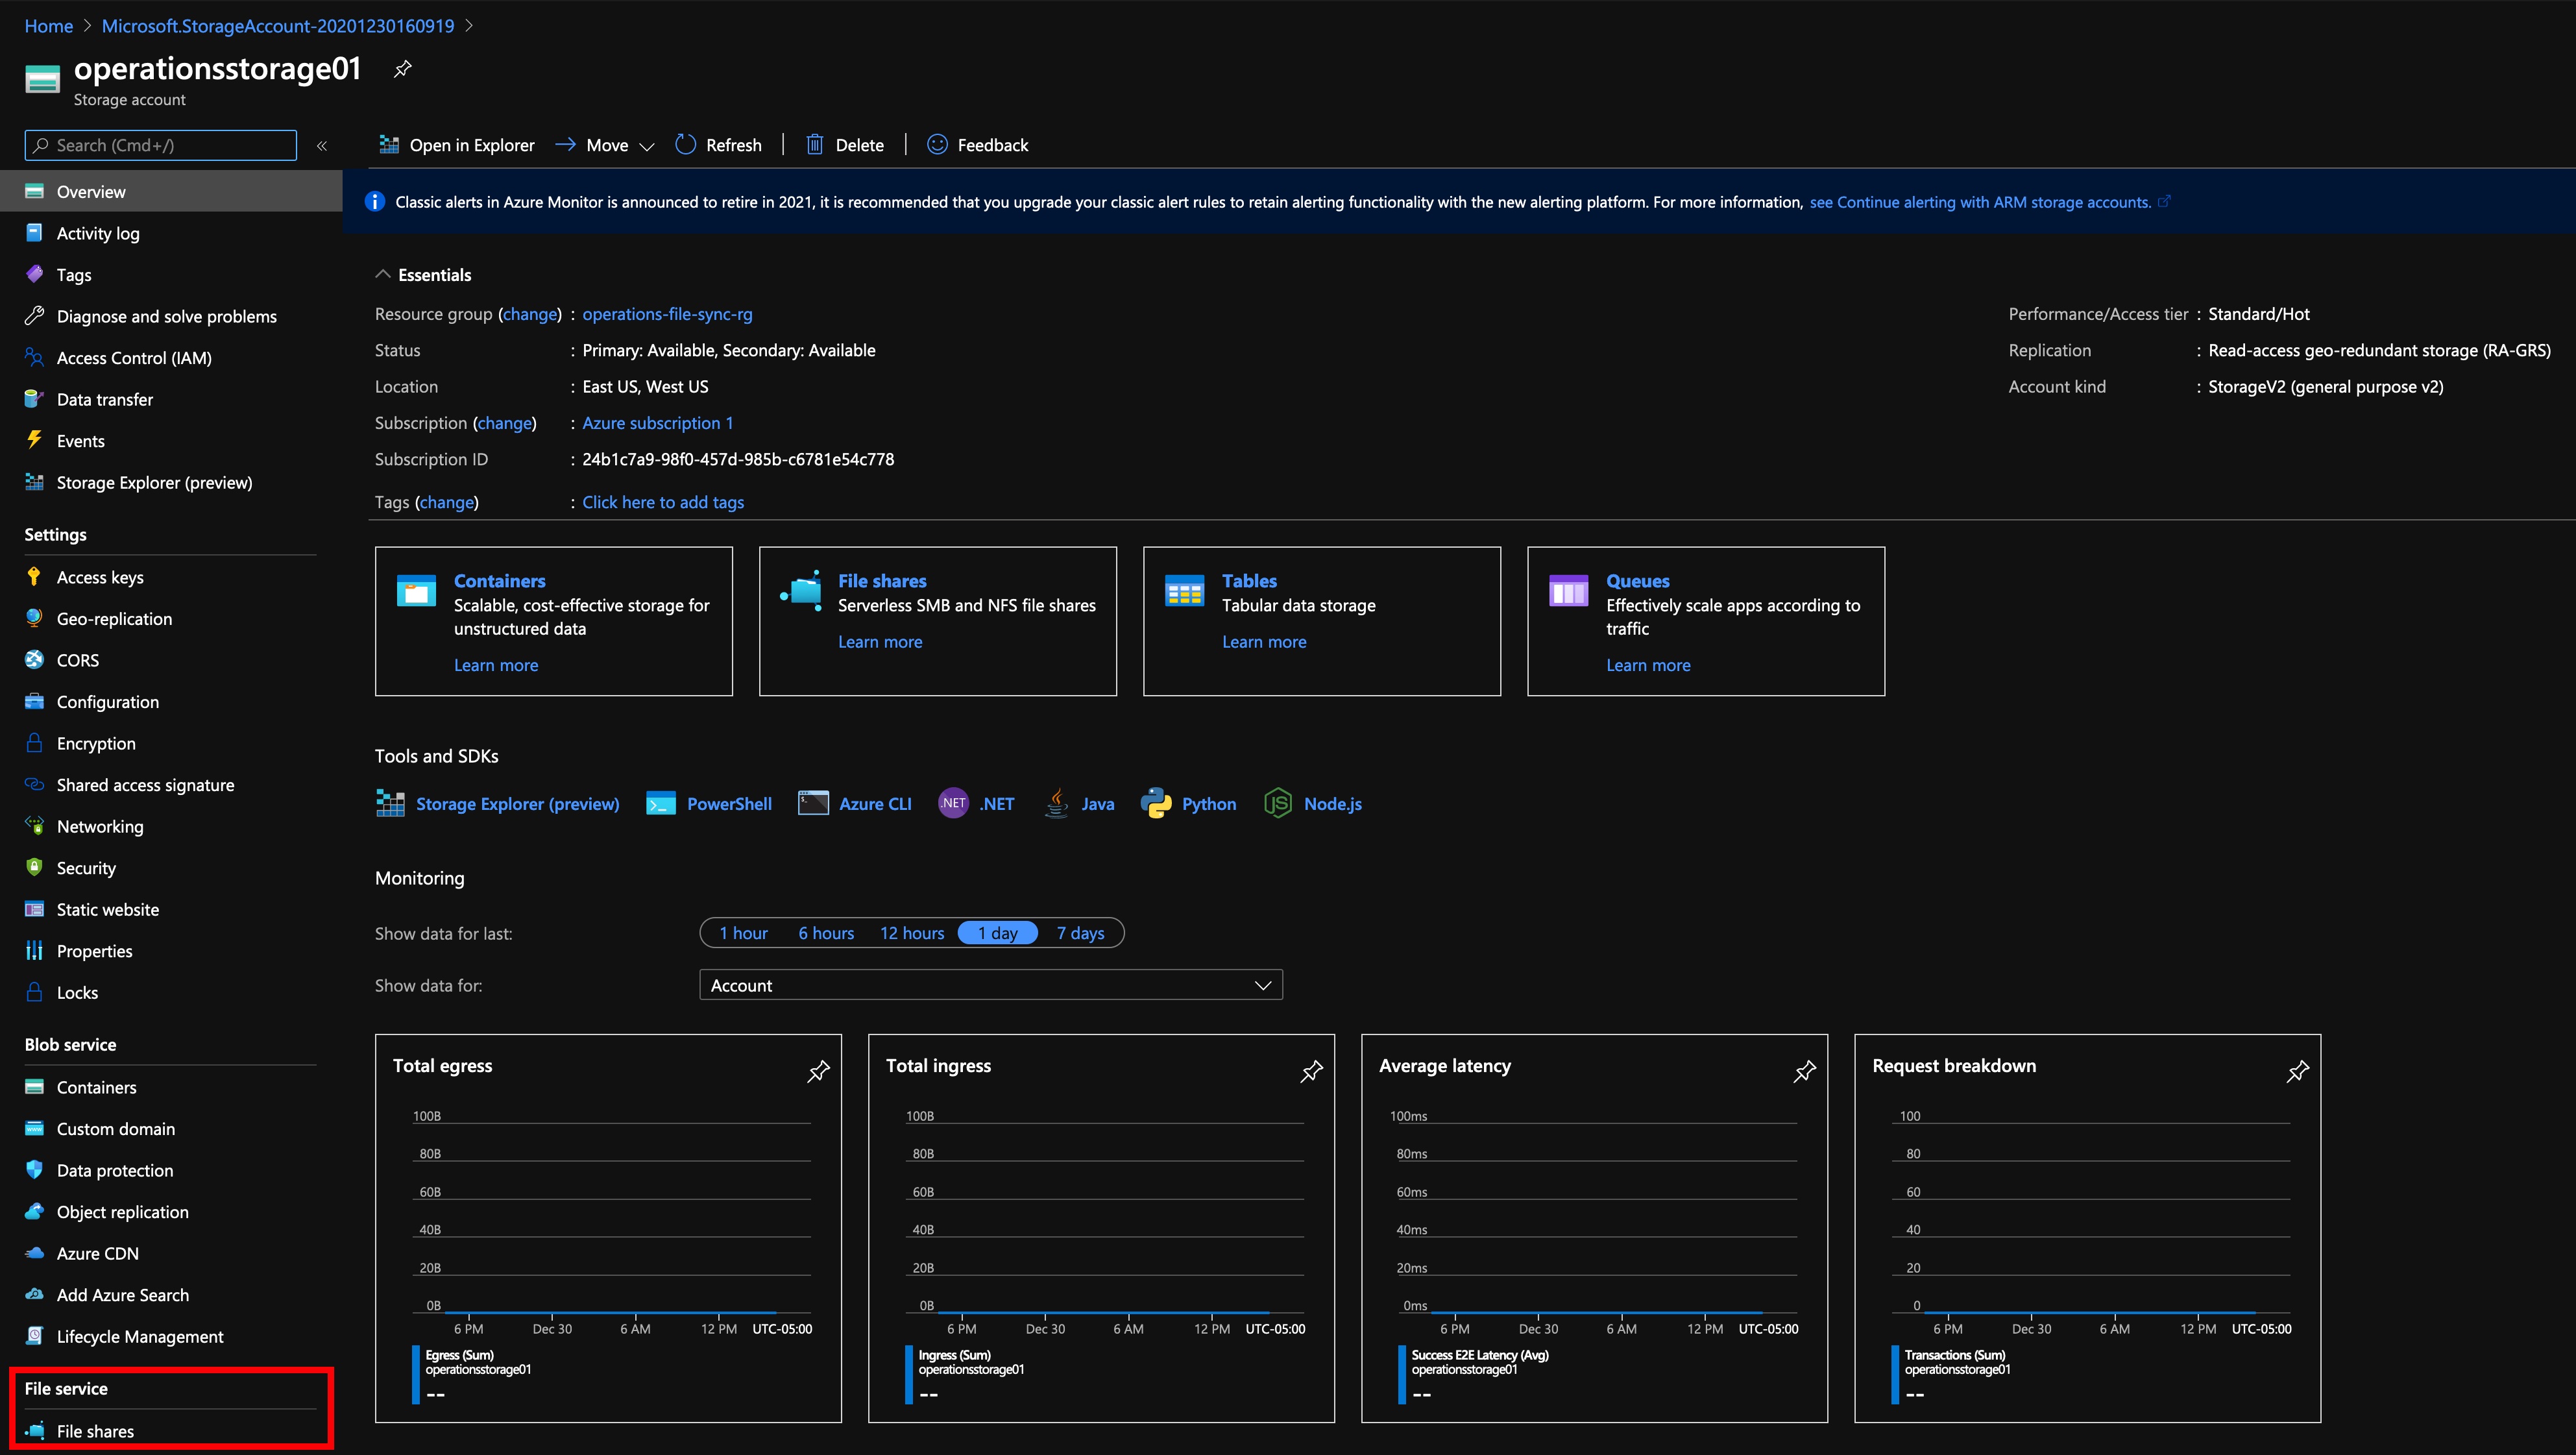Click Learn more under Tables card
This screenshot has width=2576, height=1455.
point(1264,642)
